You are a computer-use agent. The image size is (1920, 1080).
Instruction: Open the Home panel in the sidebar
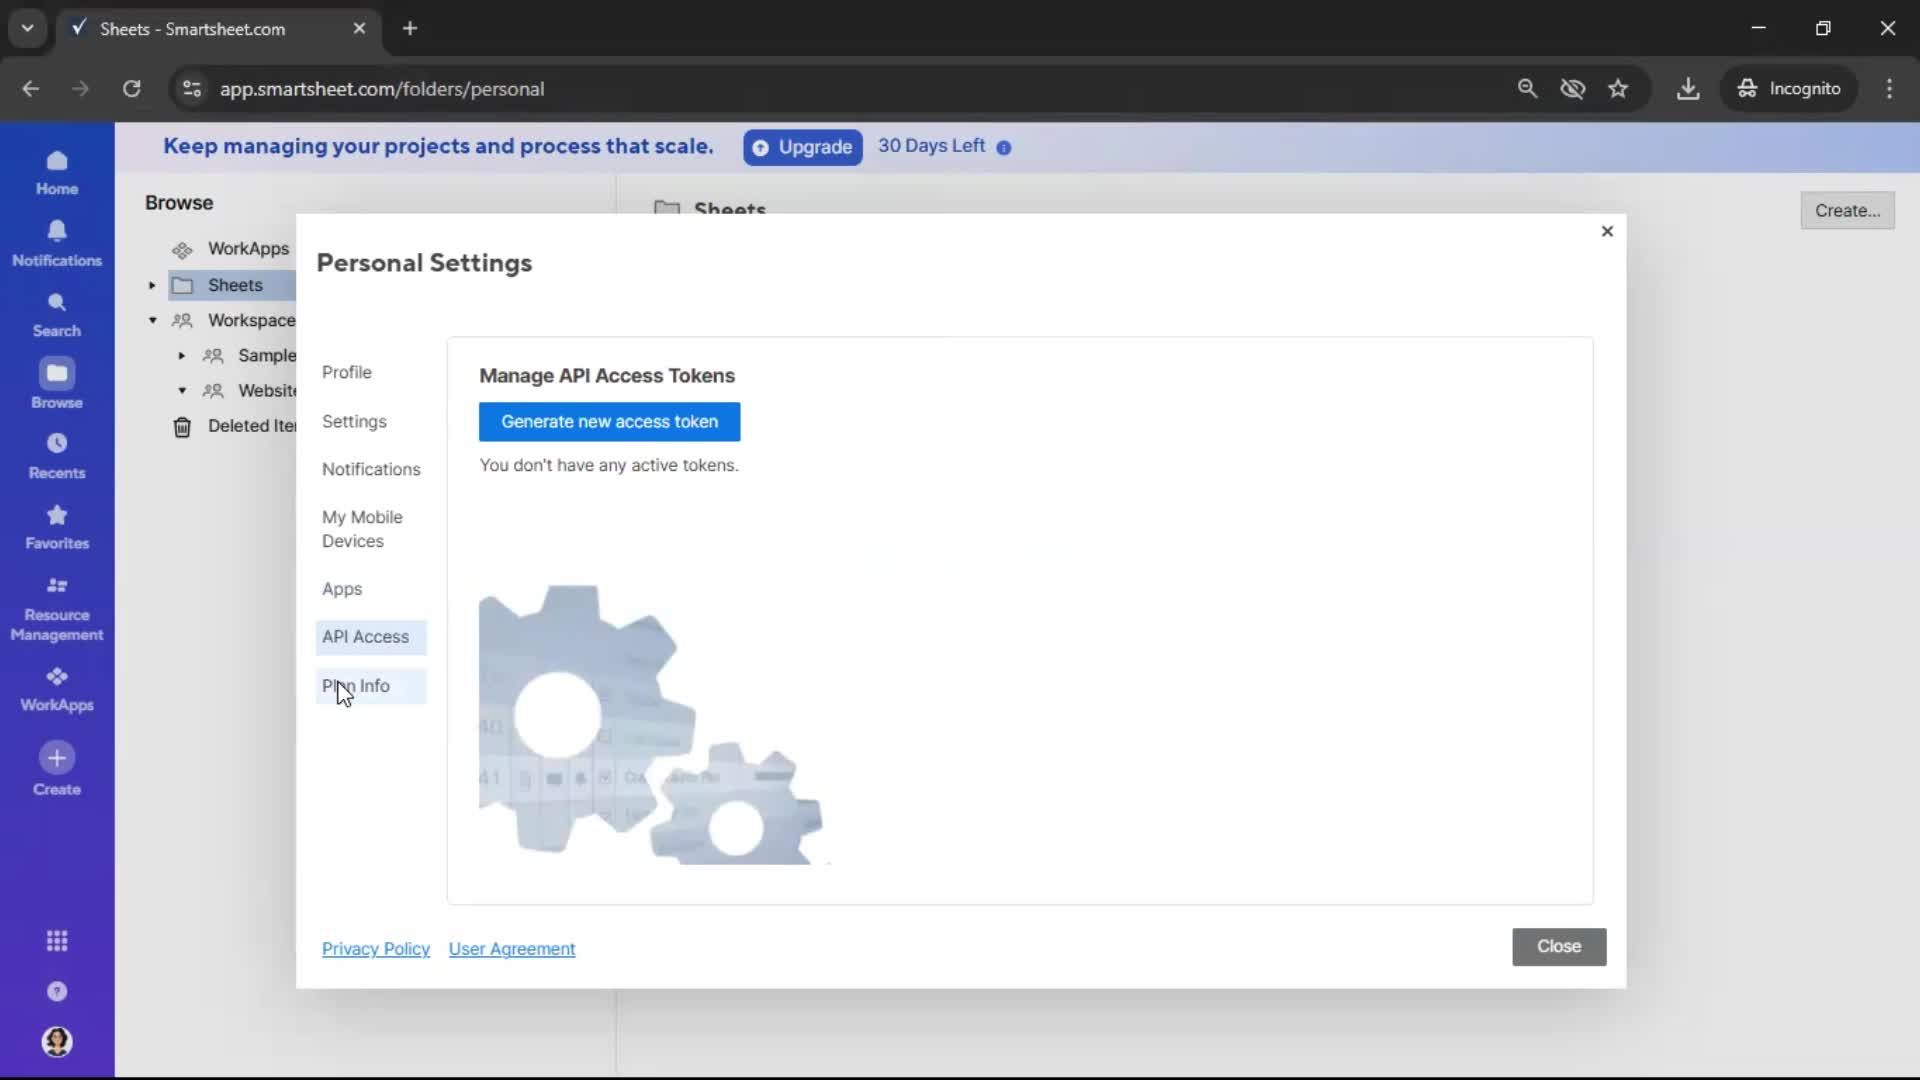(57, 172)
